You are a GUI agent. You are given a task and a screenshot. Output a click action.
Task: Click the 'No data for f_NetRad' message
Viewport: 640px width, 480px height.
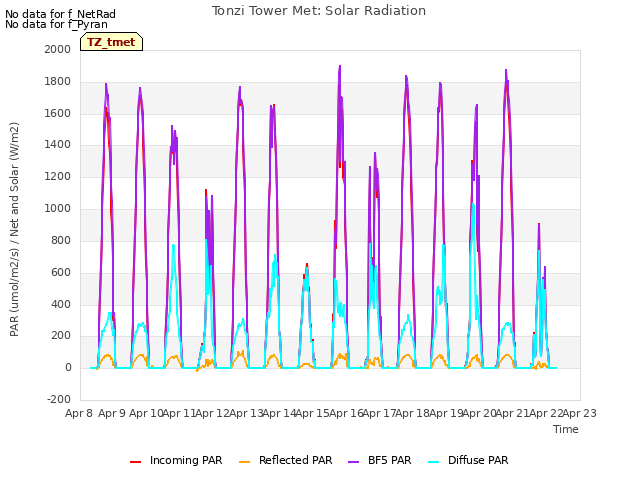60,14
